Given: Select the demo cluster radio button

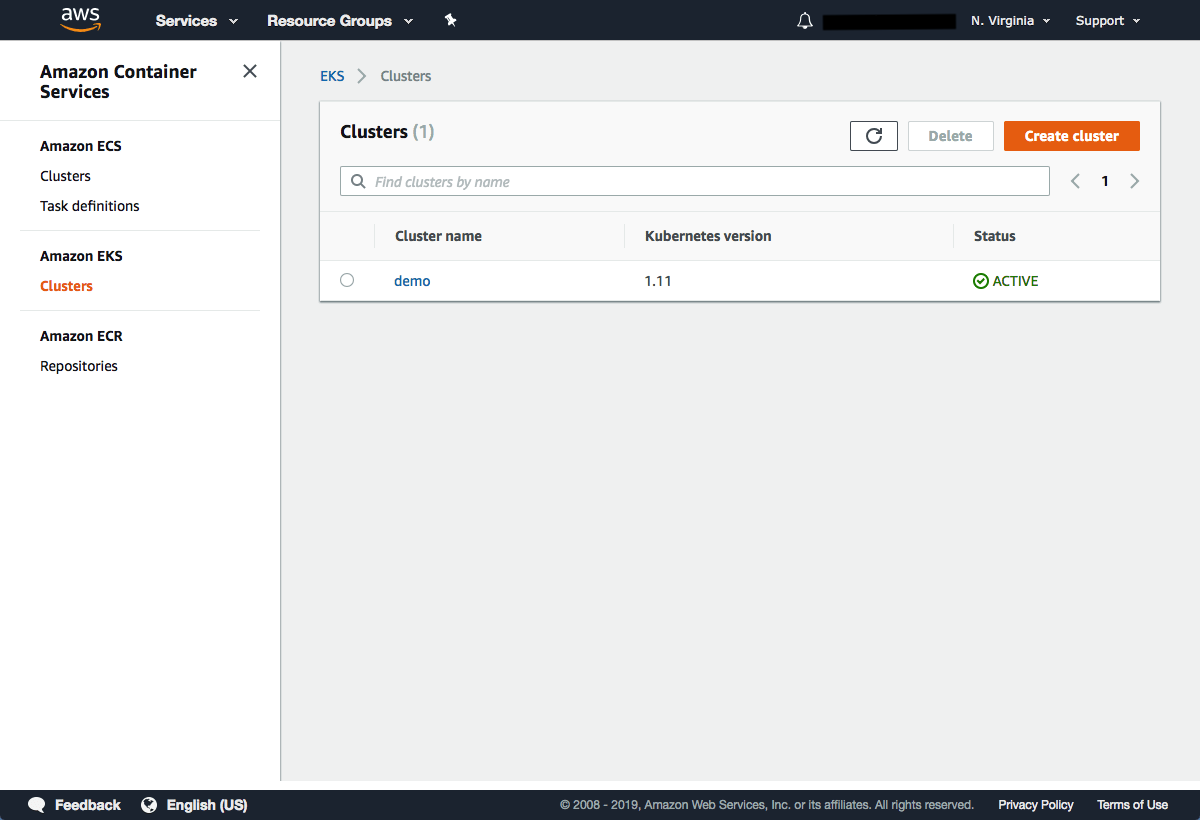Looking at the screenshot, I should coord(347,280).
